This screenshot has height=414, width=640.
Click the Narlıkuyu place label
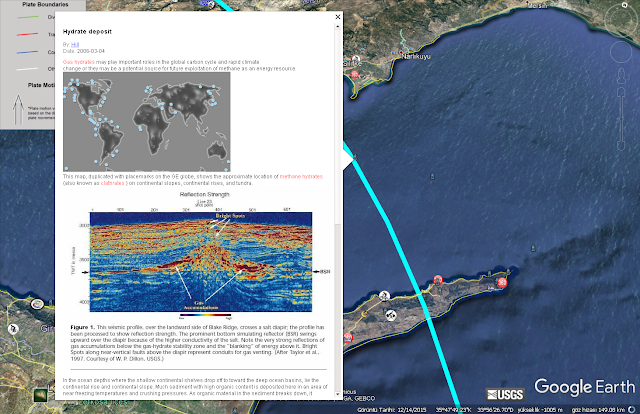[x=416, y=57]
